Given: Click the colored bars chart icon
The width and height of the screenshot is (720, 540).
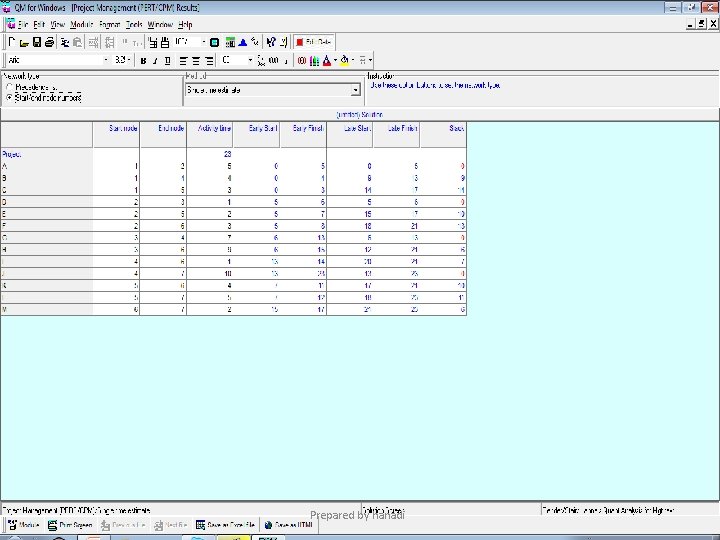Looking at the screenshot, I should point(314,60).
